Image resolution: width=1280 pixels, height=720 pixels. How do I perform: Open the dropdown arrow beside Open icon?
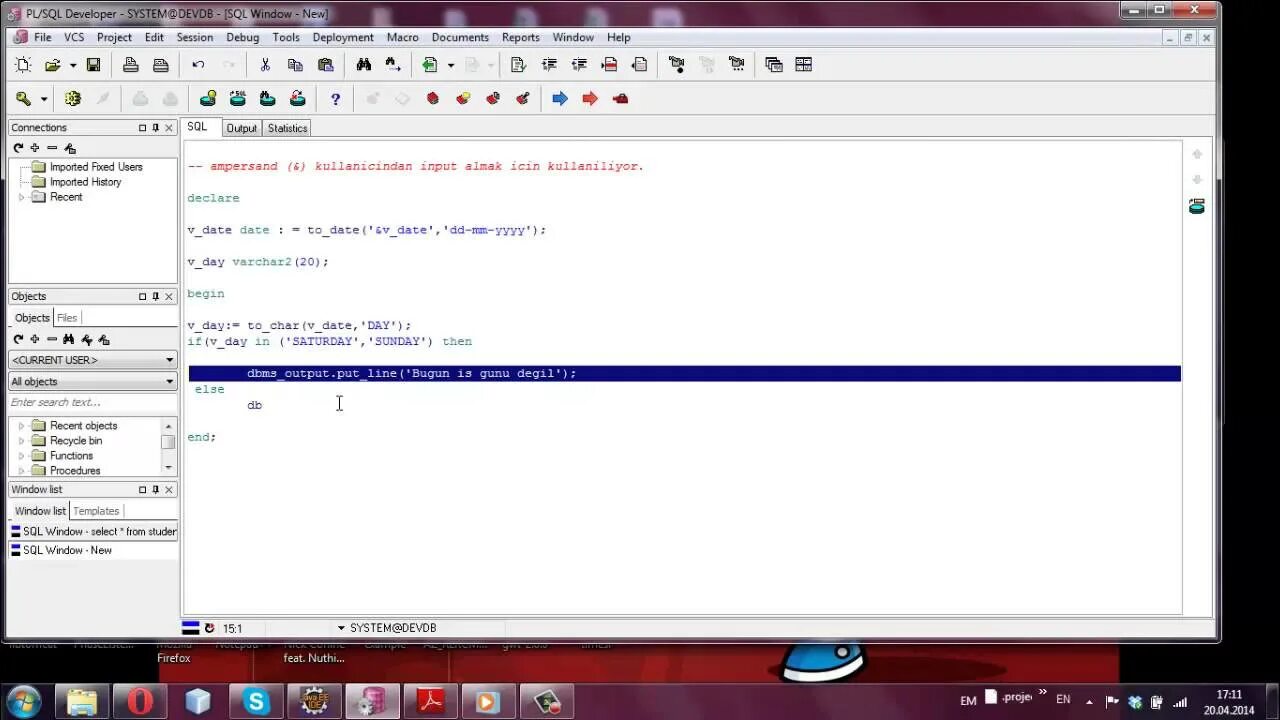(73, 66)
